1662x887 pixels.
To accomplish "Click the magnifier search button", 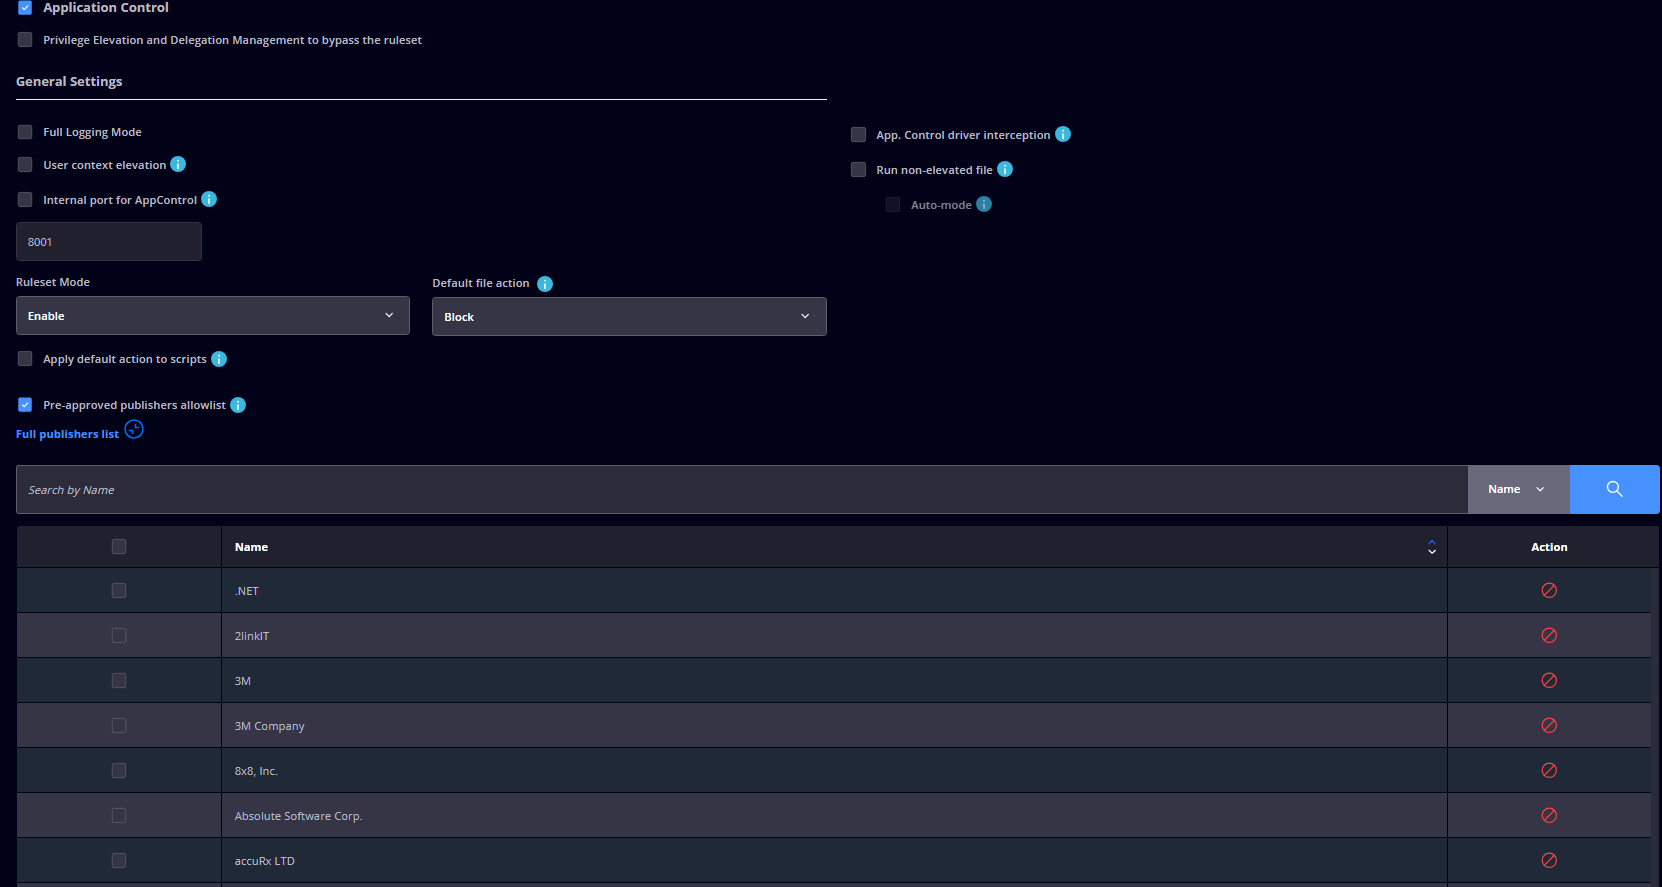I will 1614,489.
